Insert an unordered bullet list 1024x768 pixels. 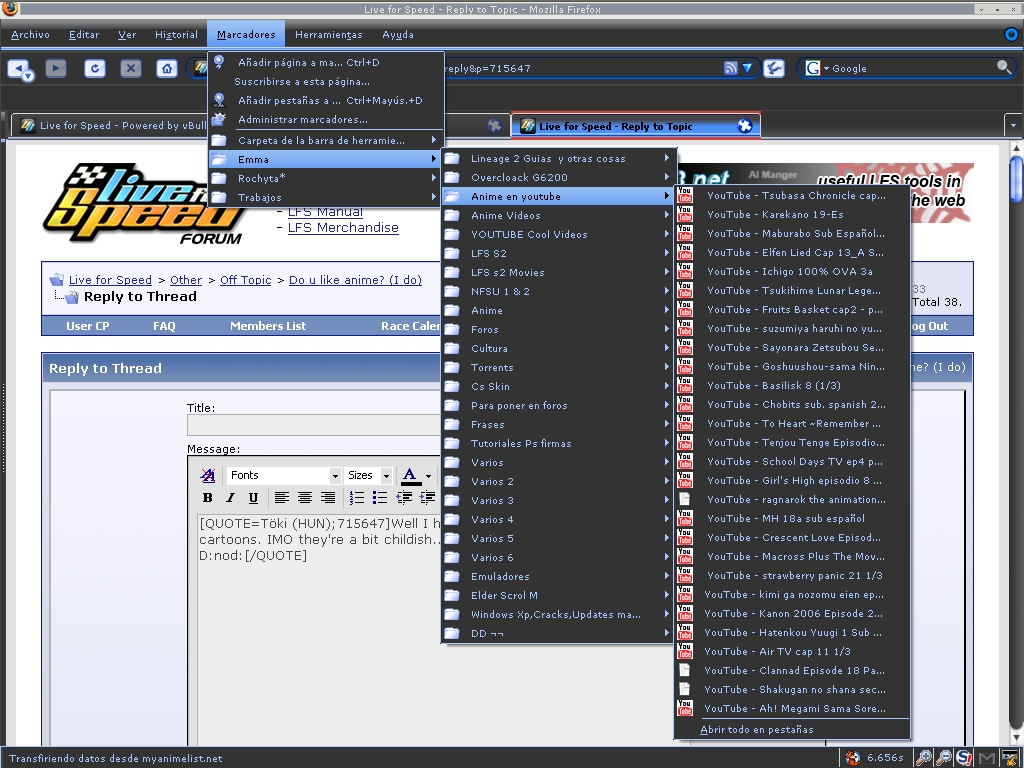pos(380,498)
